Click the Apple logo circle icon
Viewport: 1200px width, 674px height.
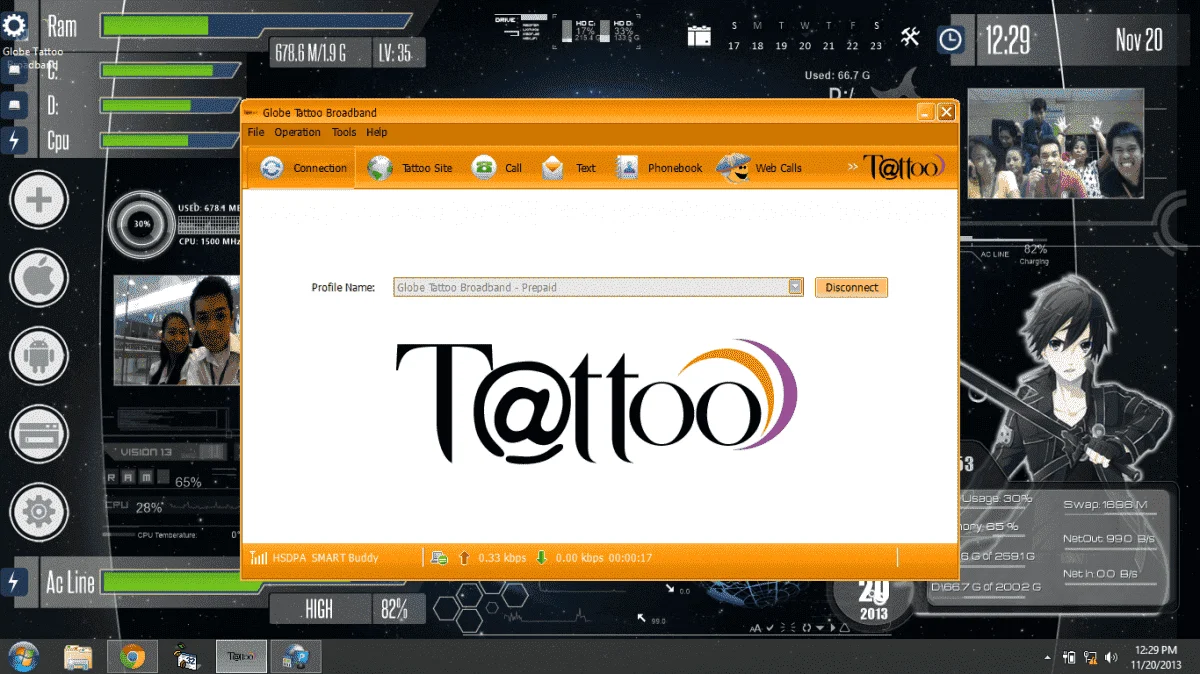point(39,278)
